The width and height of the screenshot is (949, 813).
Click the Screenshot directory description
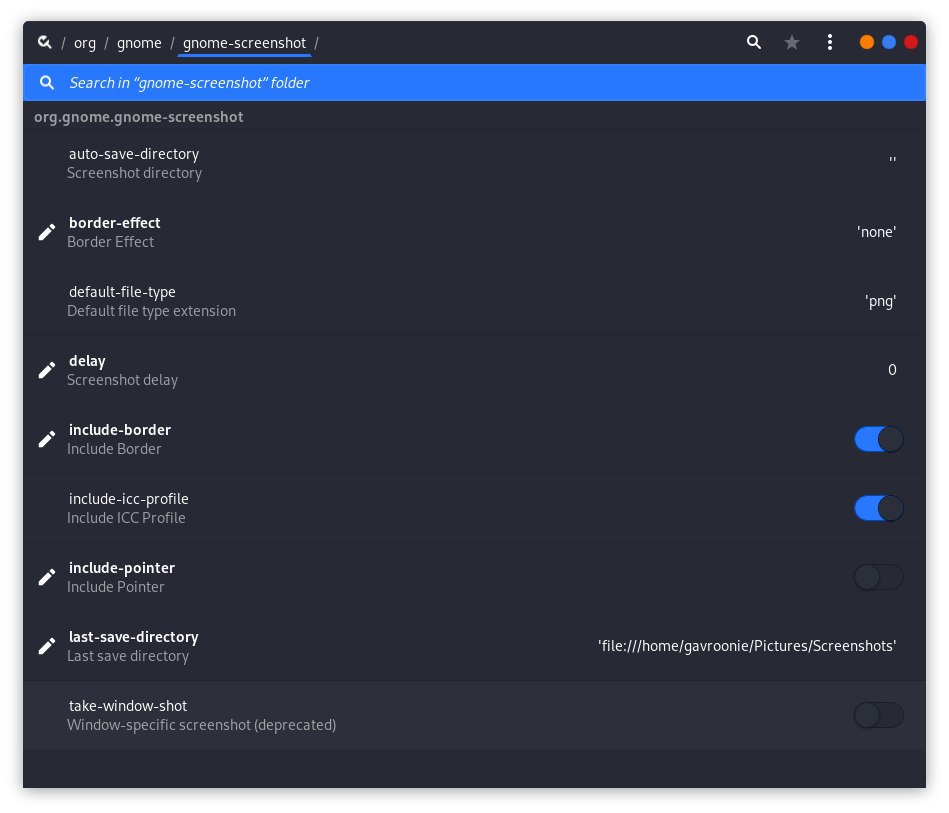click(x=134, y=173)
